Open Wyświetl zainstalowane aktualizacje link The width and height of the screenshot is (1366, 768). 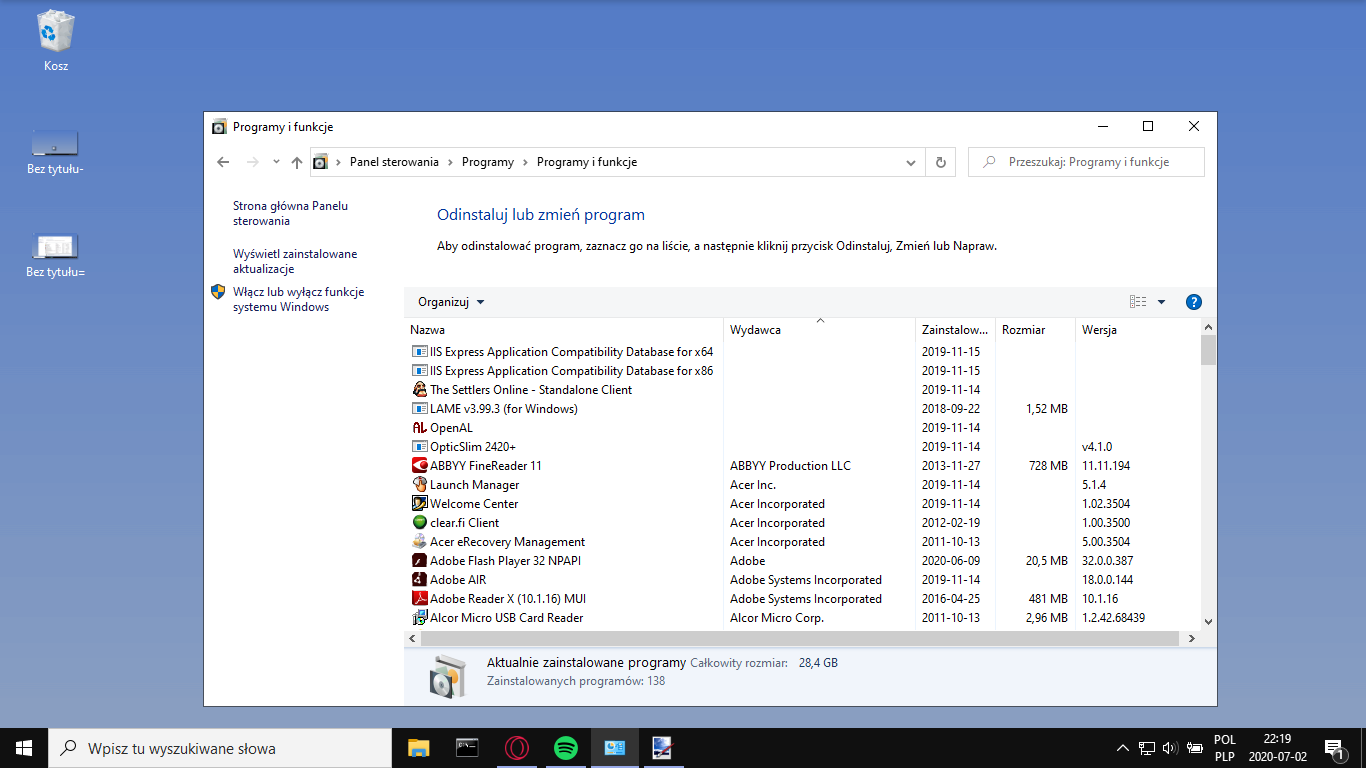(295, 261)
